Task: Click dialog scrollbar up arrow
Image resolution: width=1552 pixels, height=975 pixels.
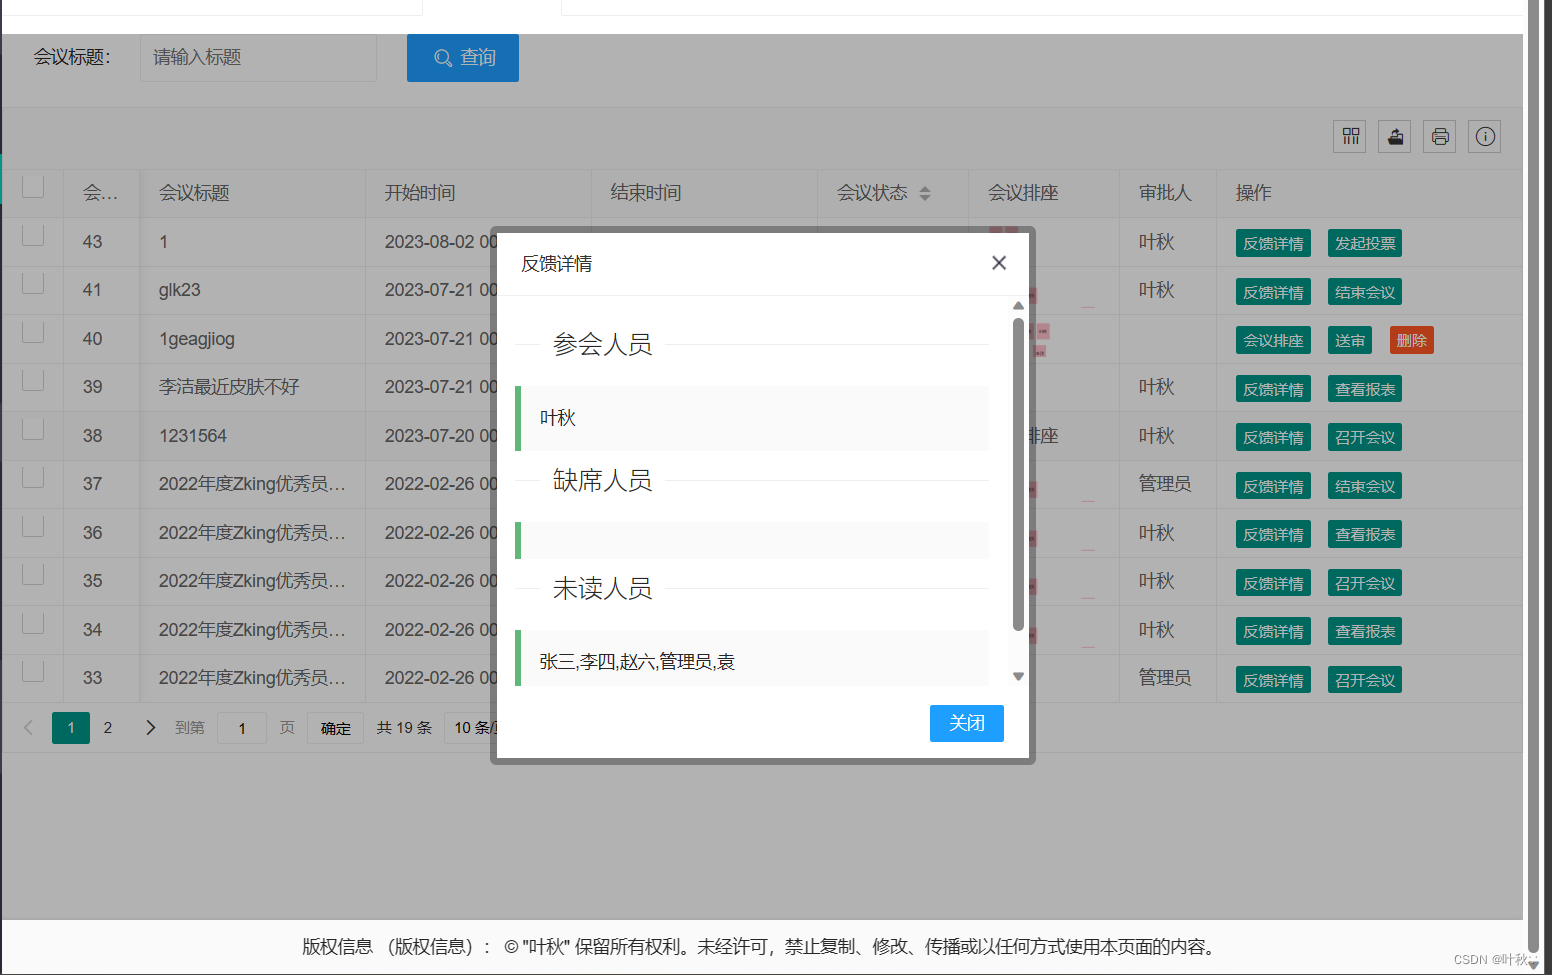Action: [1018, 306]
